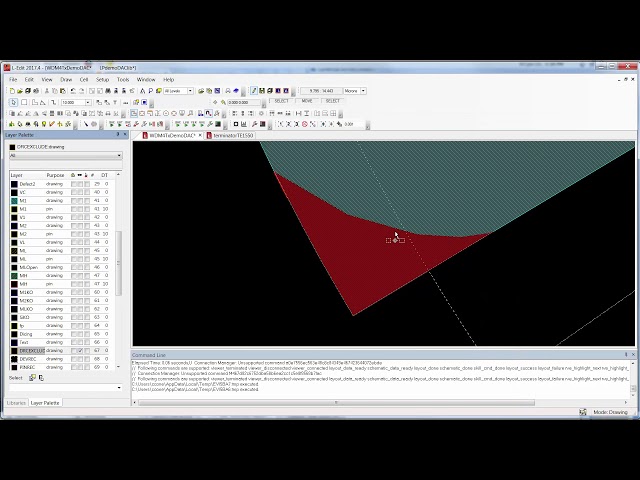The height and width of the screenshot is (480, 640).
Task: Click the MH drawing green color swatch
Action: (14, 276)
